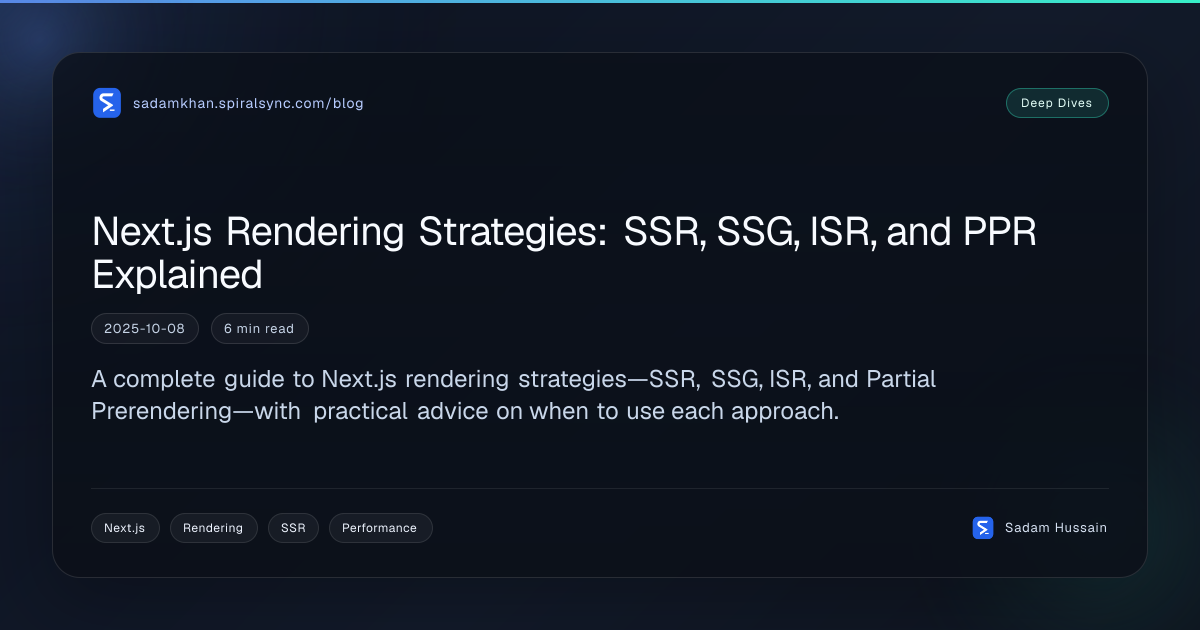Image resolution: width=1200 pixels, height=630 pixels.
Task: Select the Deep Dives category badge
Action: coord(1057,103)
